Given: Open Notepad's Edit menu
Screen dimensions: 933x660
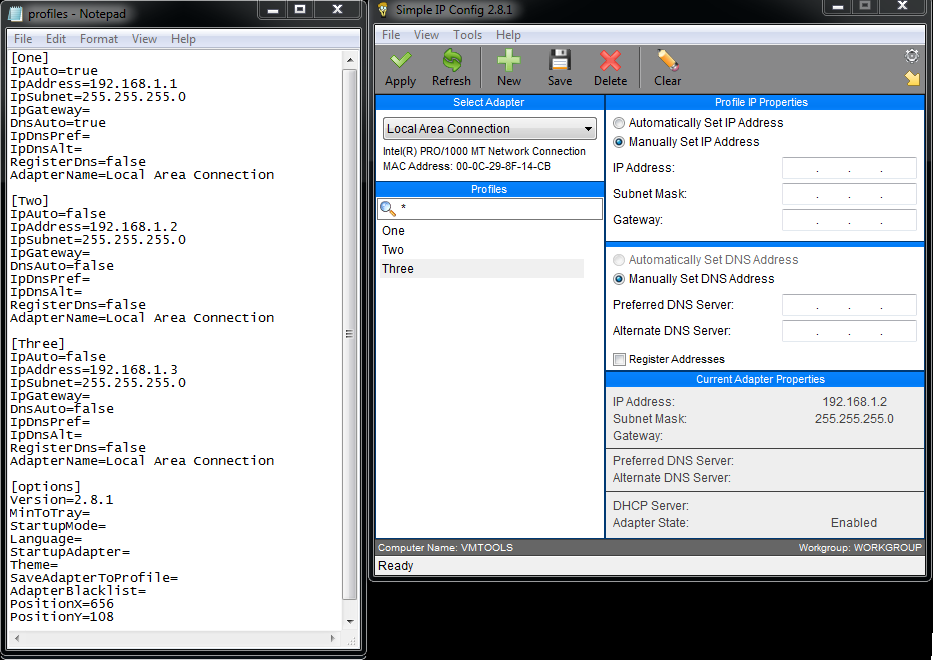Looking at the screenshot, I should (55, 38).
